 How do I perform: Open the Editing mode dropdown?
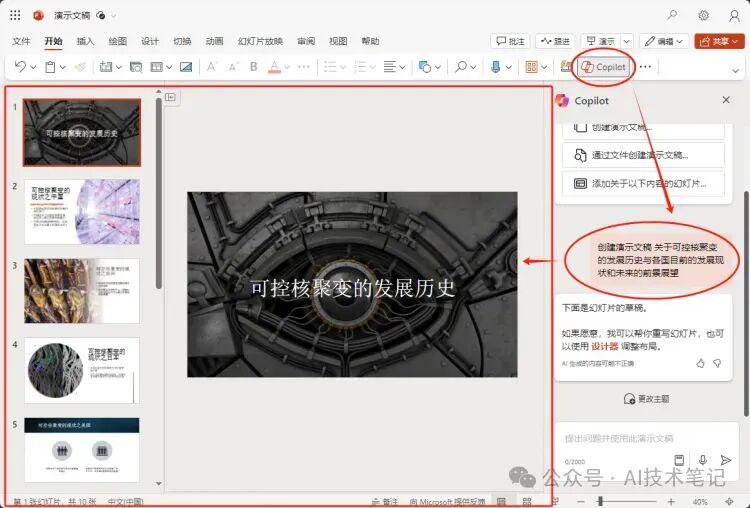(x=664, y=42)
